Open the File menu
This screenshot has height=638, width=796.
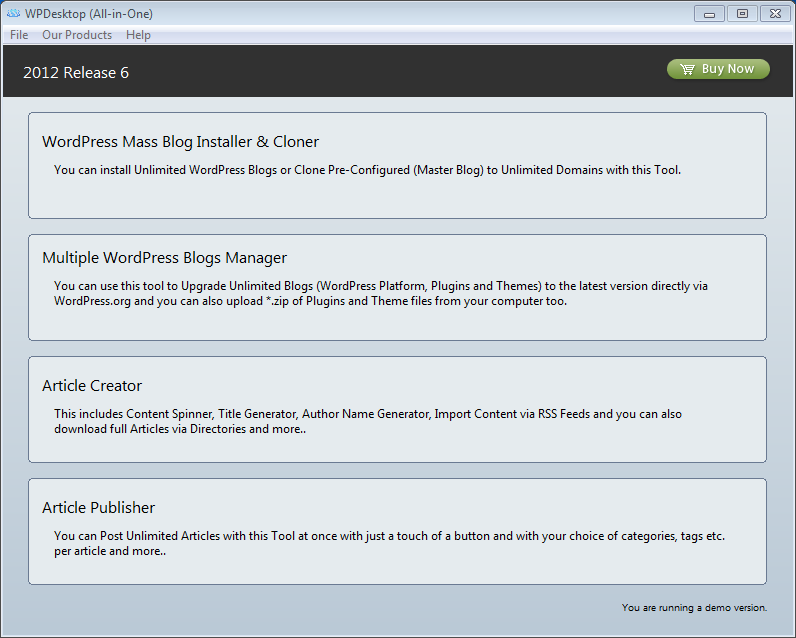point(19,35)
